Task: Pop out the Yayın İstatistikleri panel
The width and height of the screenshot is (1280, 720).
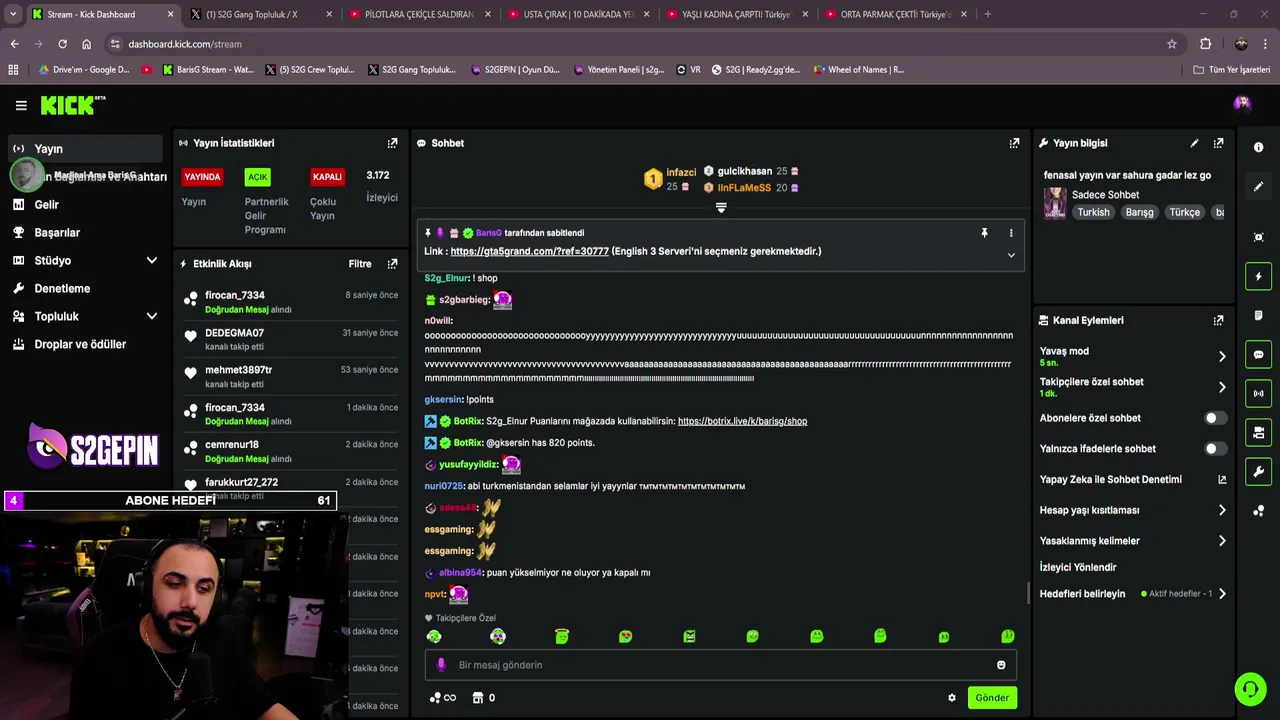Action: pos(392,143)
